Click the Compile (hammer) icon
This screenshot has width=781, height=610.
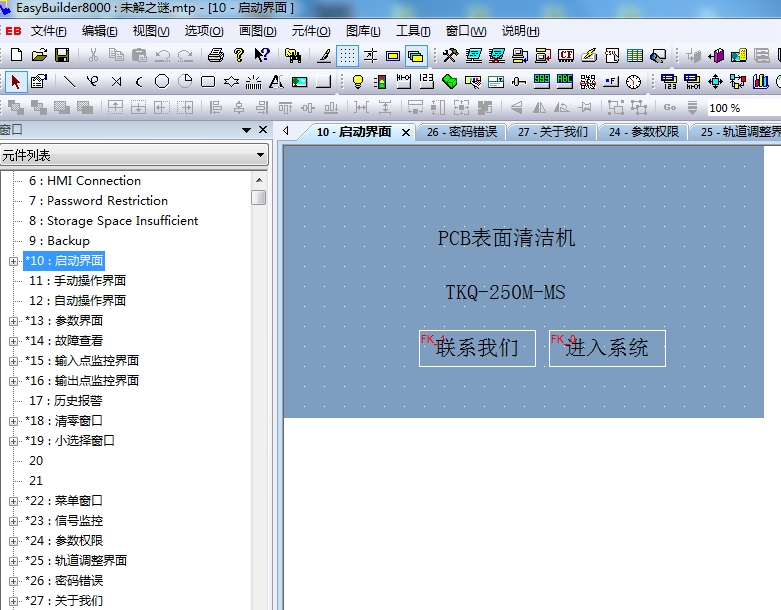[450, 56]
